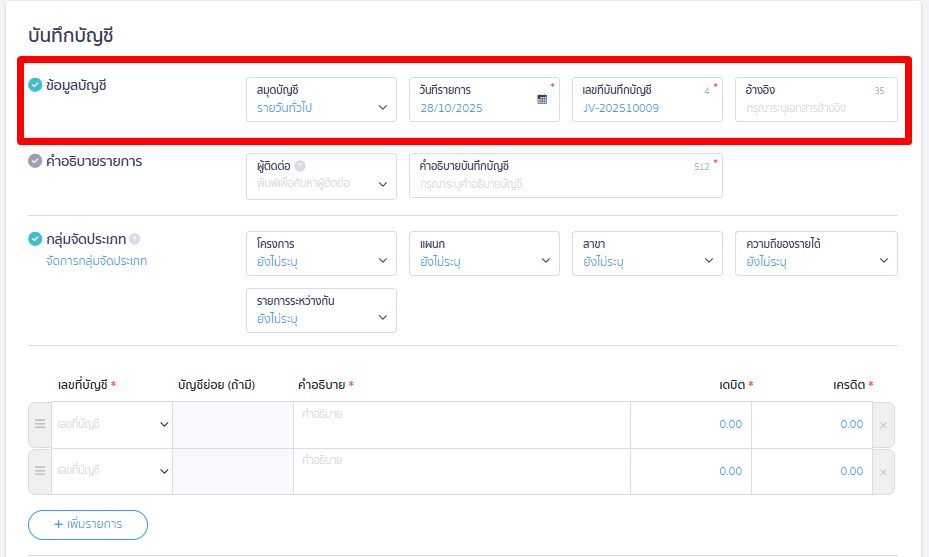Click the เพิ่มรายการ button

[88, 524]
